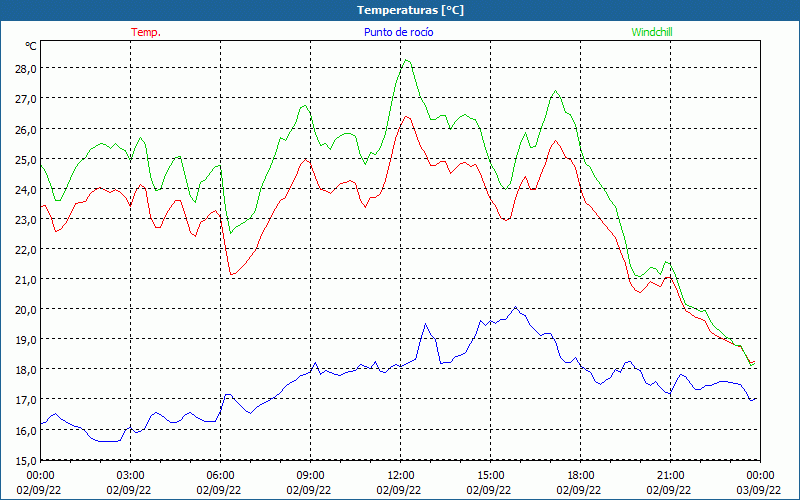Click the 28,0 value on the temperature axis
The image size is (800, 500).
pos(25,68)
